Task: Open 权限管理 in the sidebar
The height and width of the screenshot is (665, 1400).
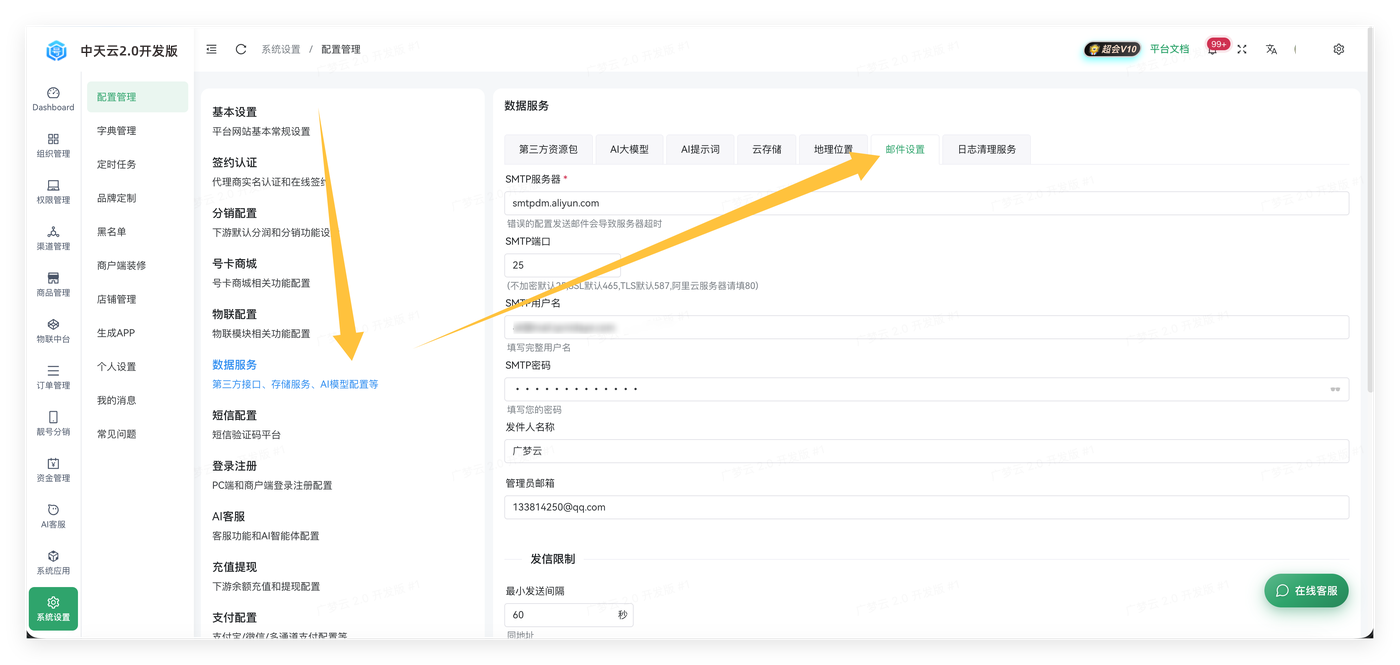Action: (x=53, y=192)
